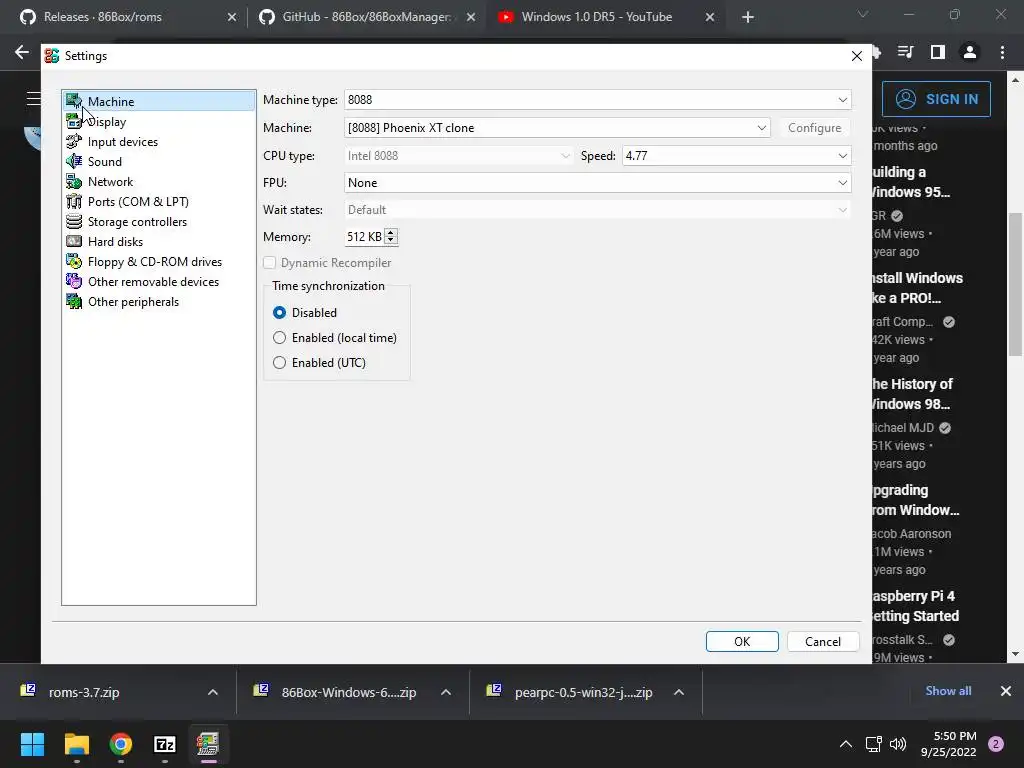
Task: Open the FPU dropdown
Action: tap(598, 183)
